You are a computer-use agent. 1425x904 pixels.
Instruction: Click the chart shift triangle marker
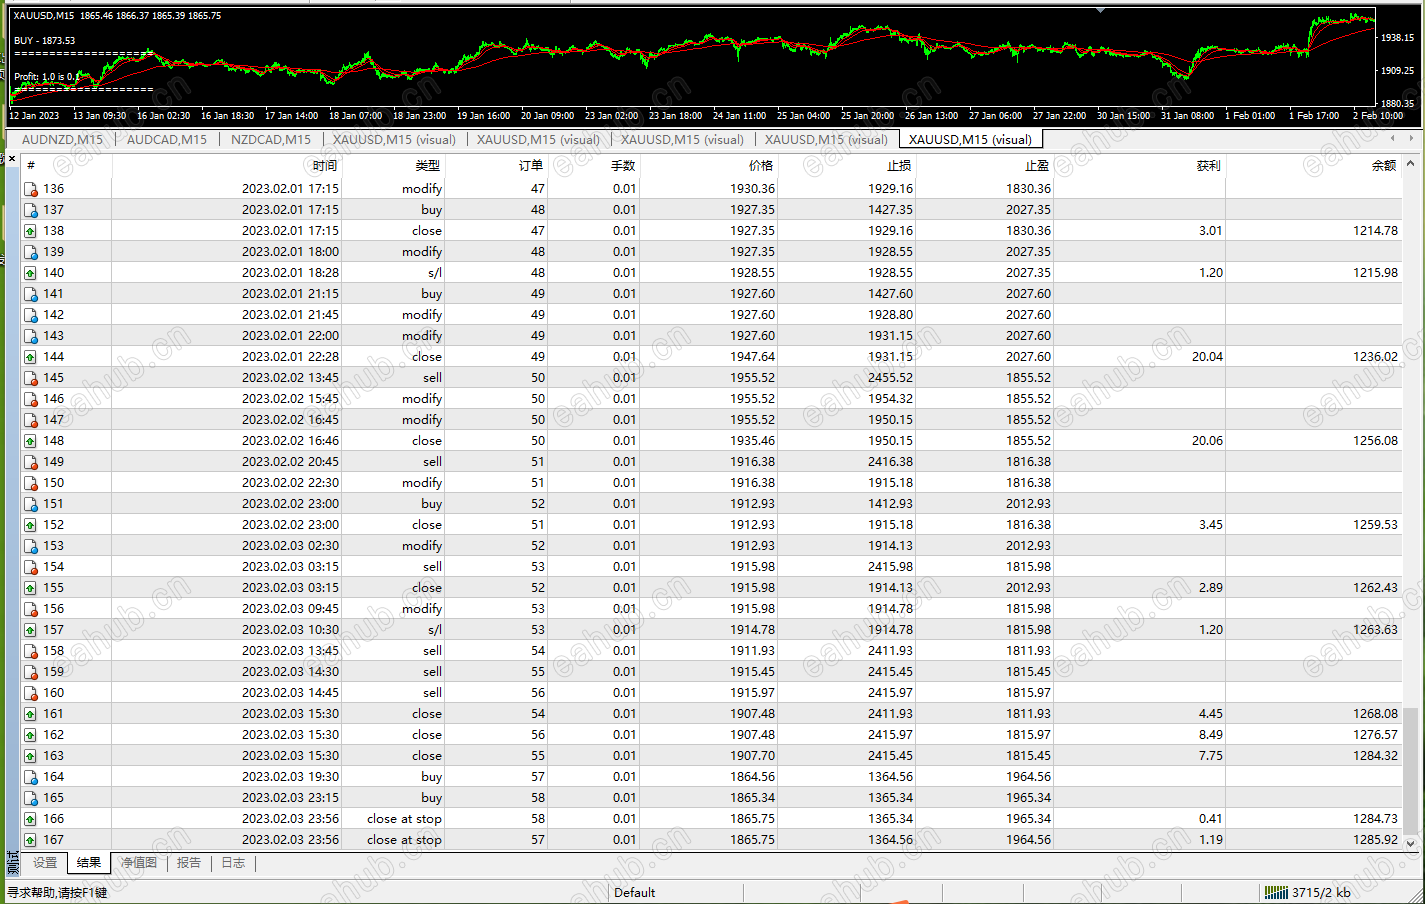point(1100,11)
